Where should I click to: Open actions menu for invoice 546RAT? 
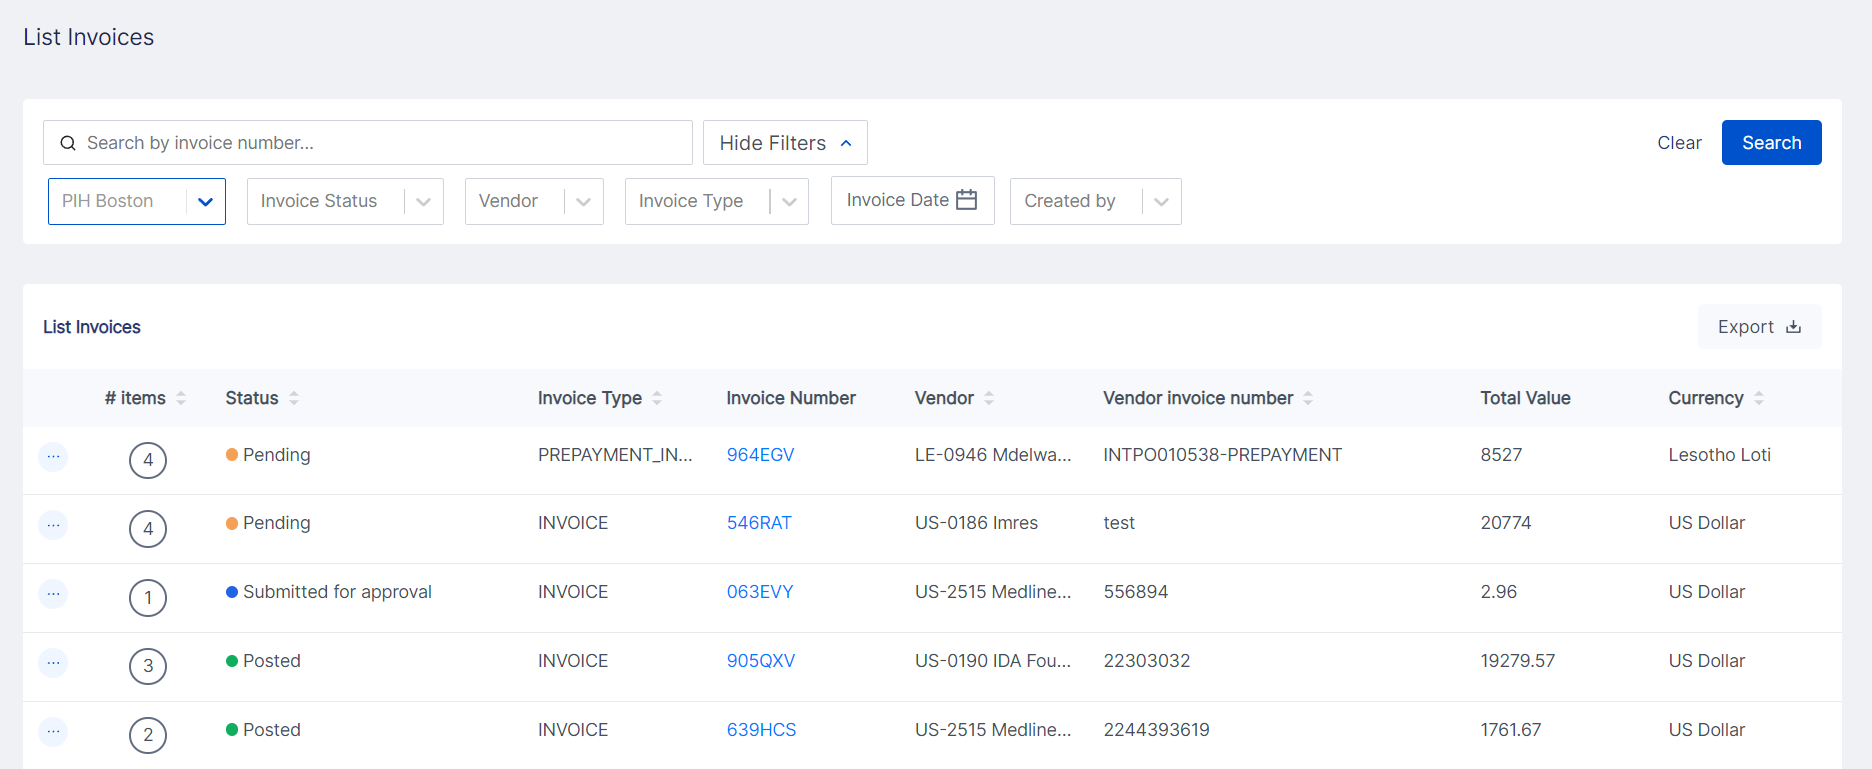coord(53,525)
